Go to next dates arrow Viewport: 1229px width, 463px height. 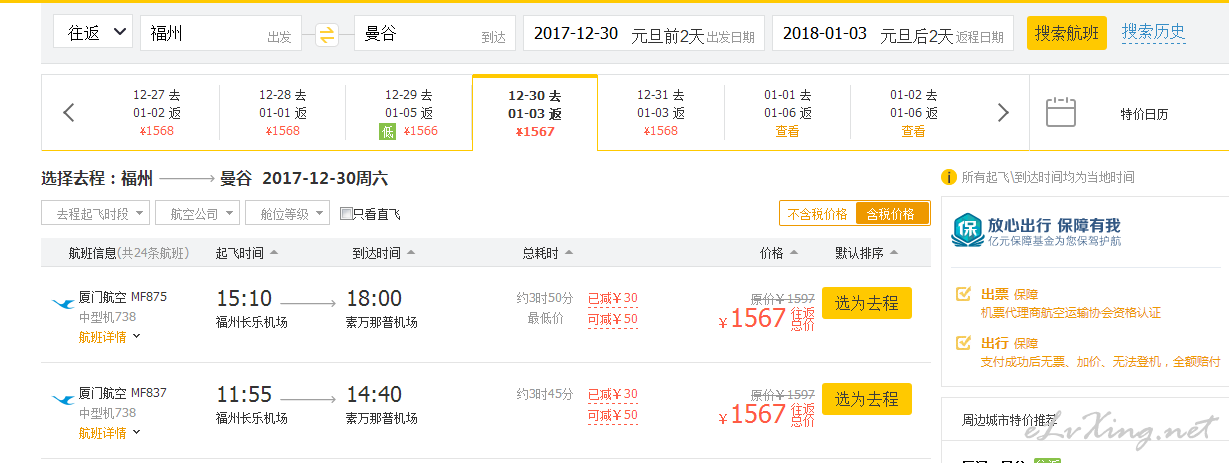pos(1004,112)
